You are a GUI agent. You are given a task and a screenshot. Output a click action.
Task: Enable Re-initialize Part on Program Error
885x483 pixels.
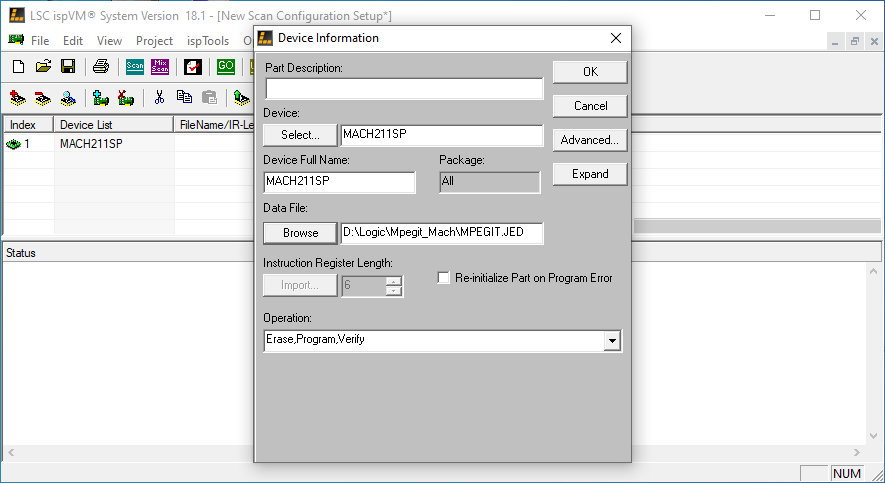[445, 278]
